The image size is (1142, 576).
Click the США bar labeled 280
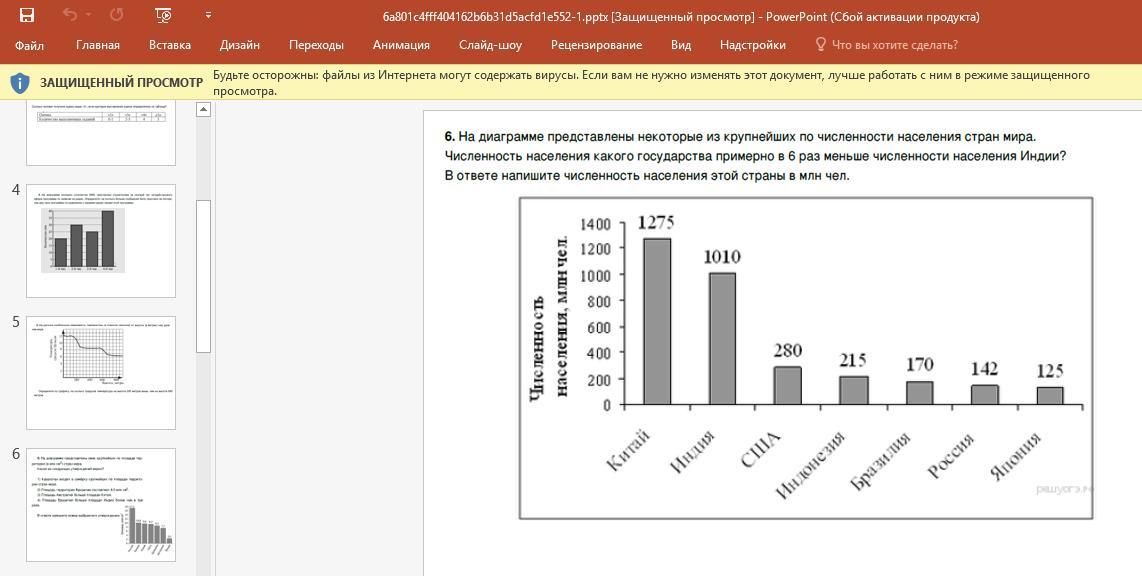[x=787, y=385]
